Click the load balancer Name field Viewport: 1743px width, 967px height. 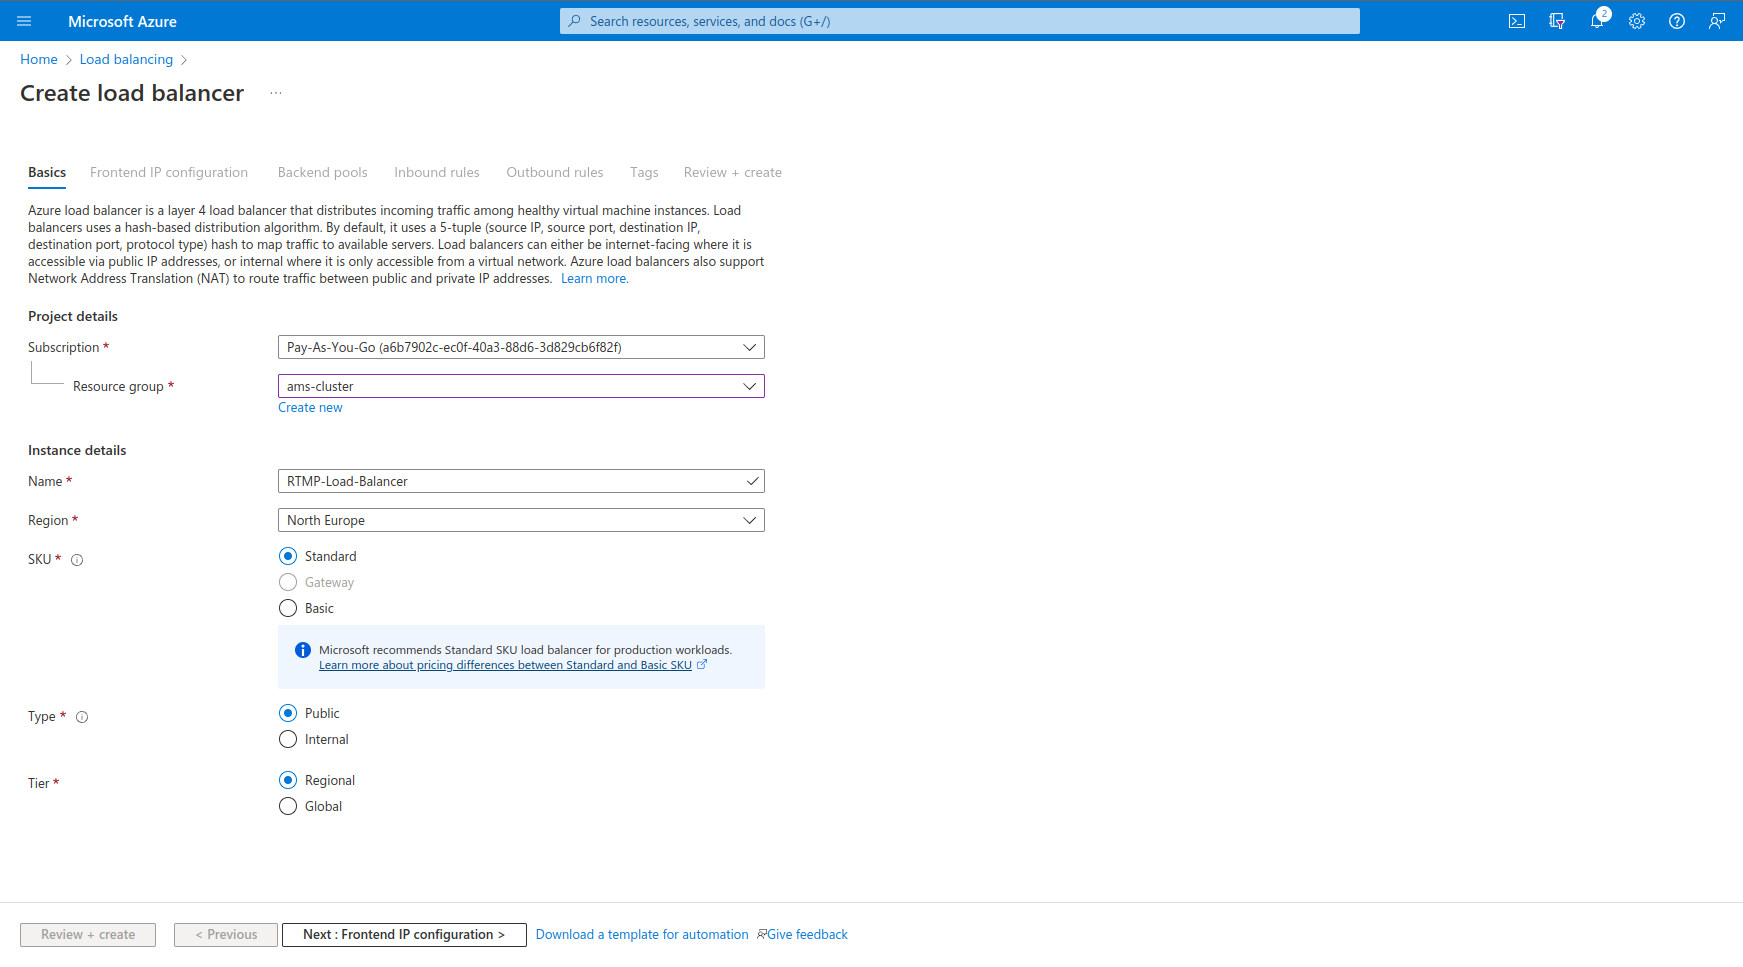coord(521,481)
